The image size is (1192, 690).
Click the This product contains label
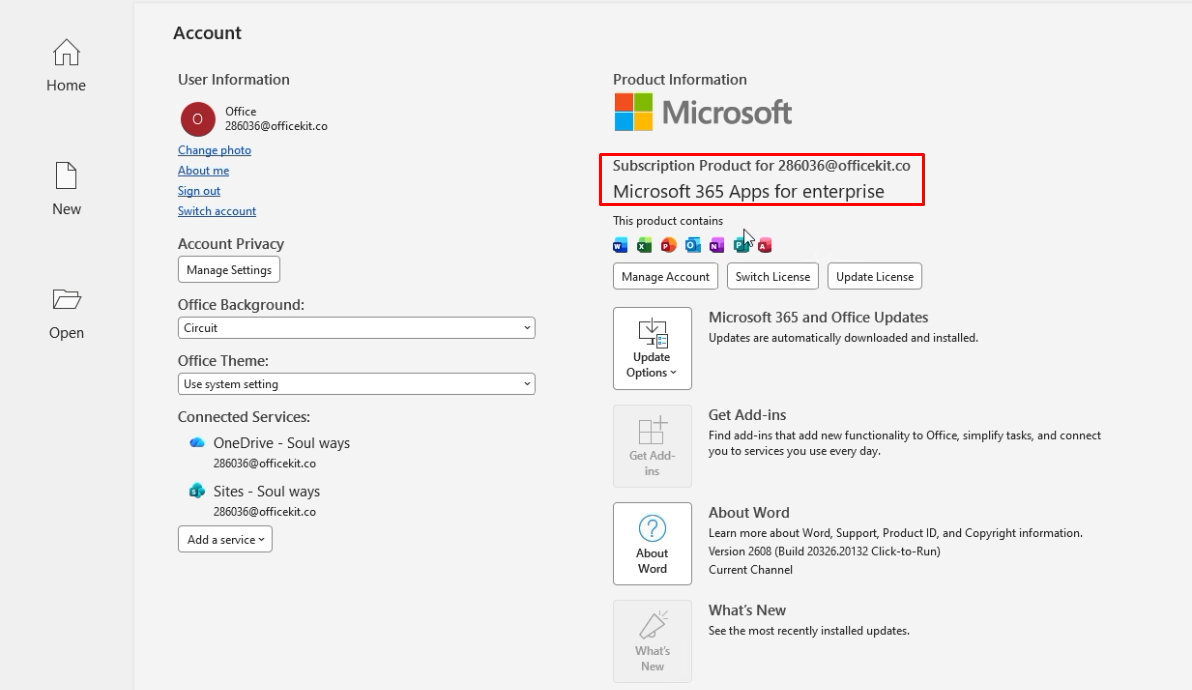point(668,221)
